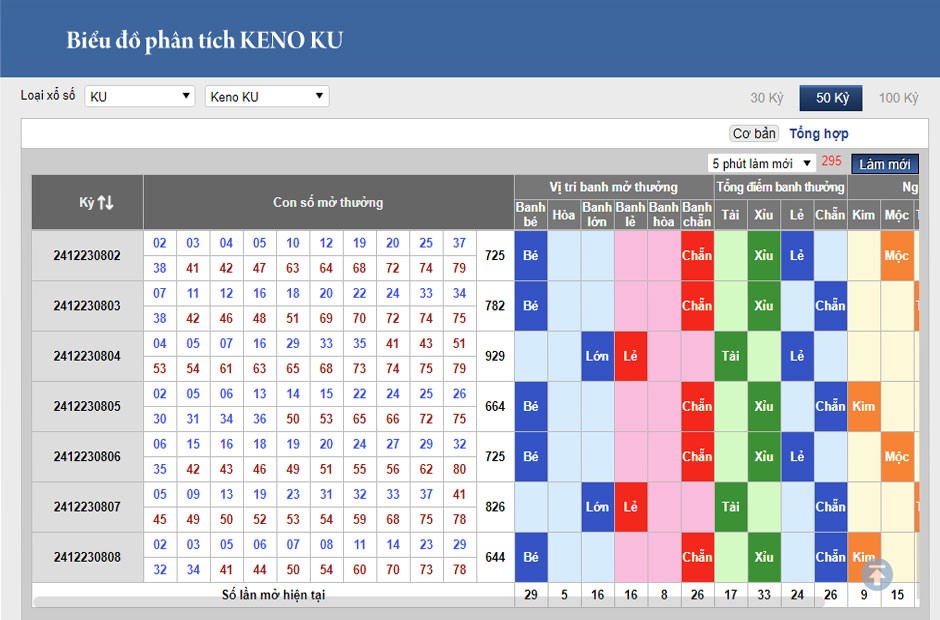Select period 2412230803 row label
The image size is (940, 620).
(x=87, y=306)
